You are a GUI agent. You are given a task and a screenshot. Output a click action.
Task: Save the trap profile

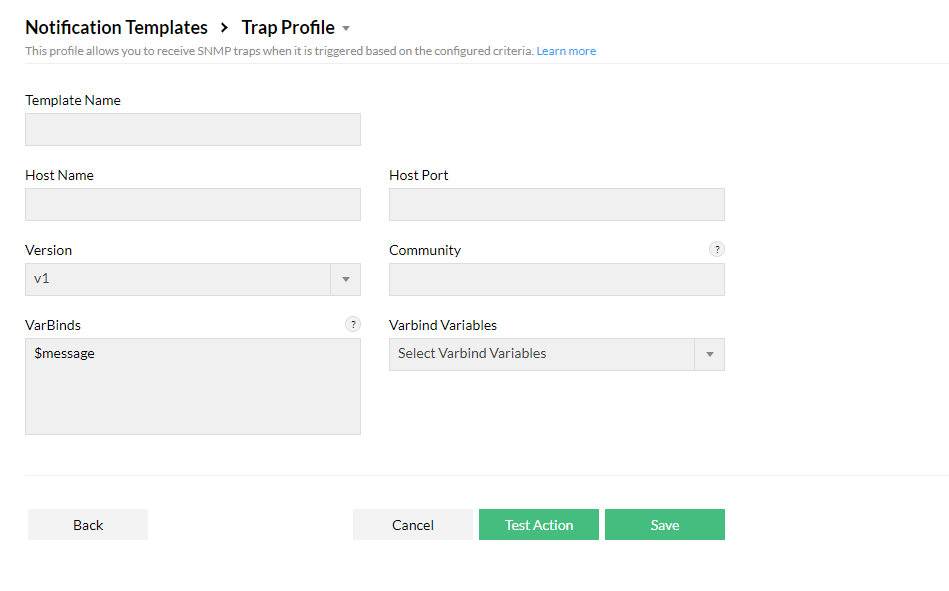665,524
